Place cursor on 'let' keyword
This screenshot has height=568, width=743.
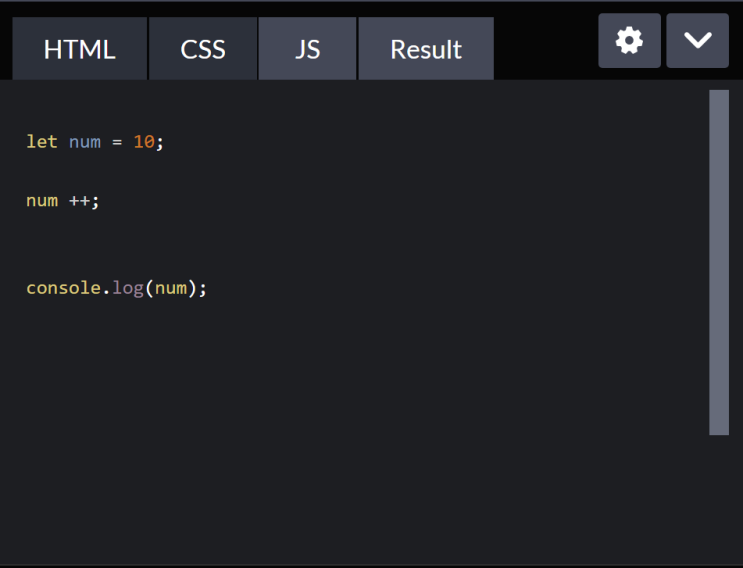click(42, 142)
